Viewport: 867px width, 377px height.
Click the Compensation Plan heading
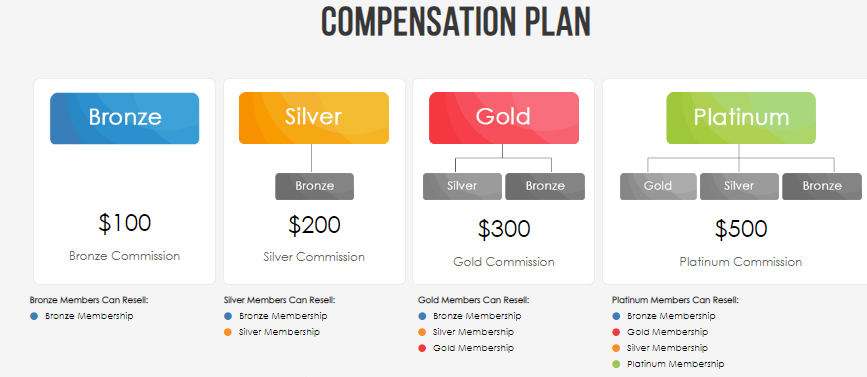coord(456,23)
